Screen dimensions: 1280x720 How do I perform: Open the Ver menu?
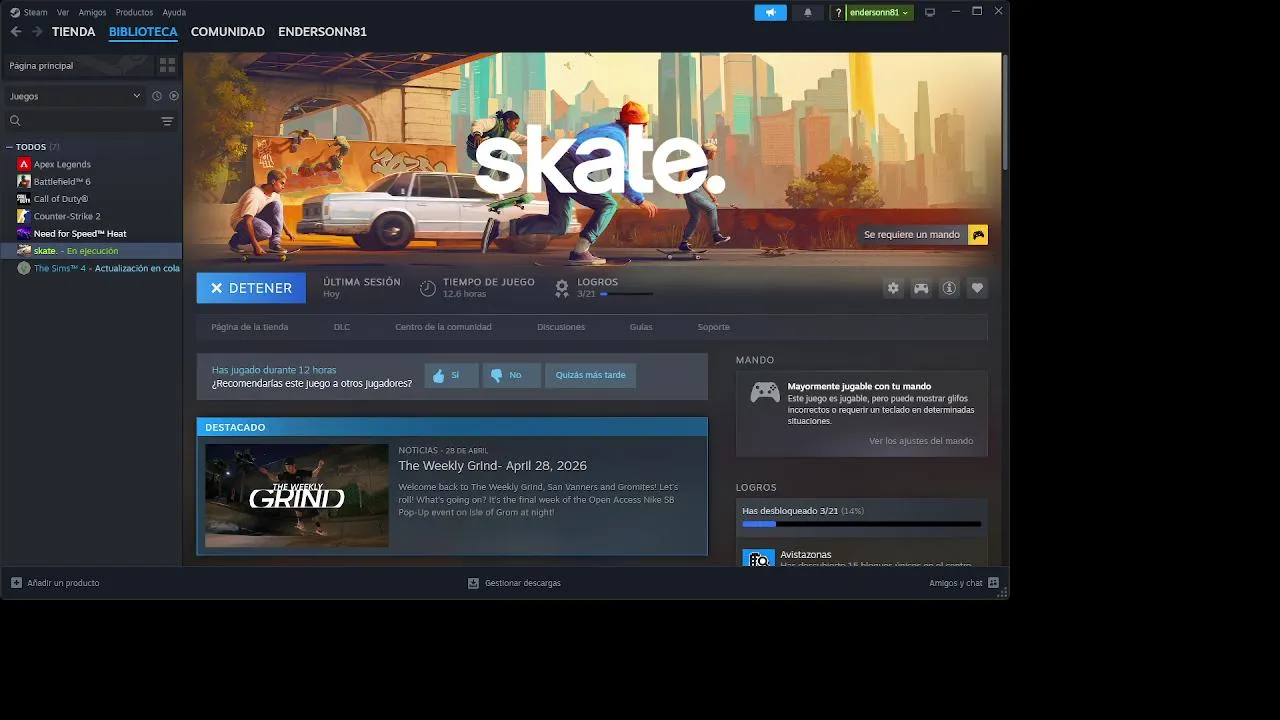coord(63,12)
